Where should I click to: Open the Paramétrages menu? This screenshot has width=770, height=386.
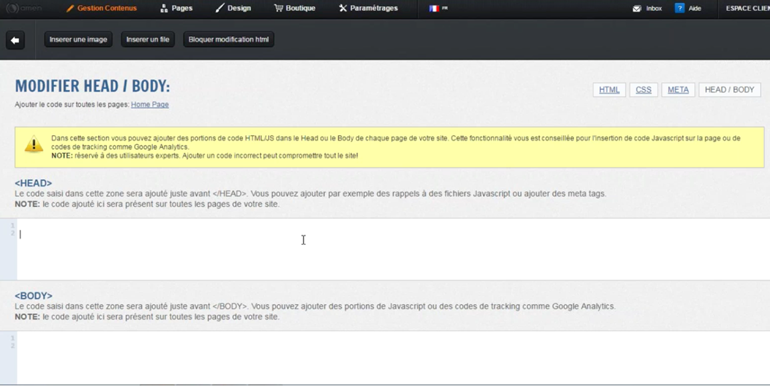368,8
